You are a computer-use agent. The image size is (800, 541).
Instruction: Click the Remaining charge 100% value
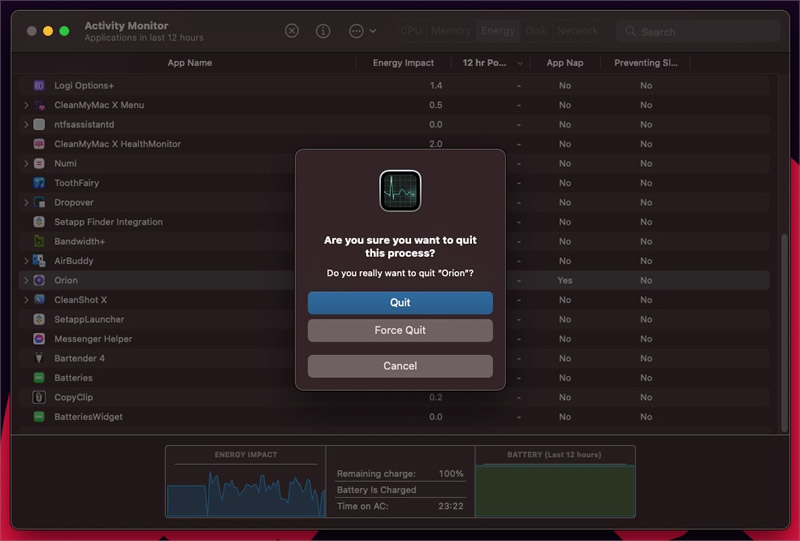tap(451, 474)
